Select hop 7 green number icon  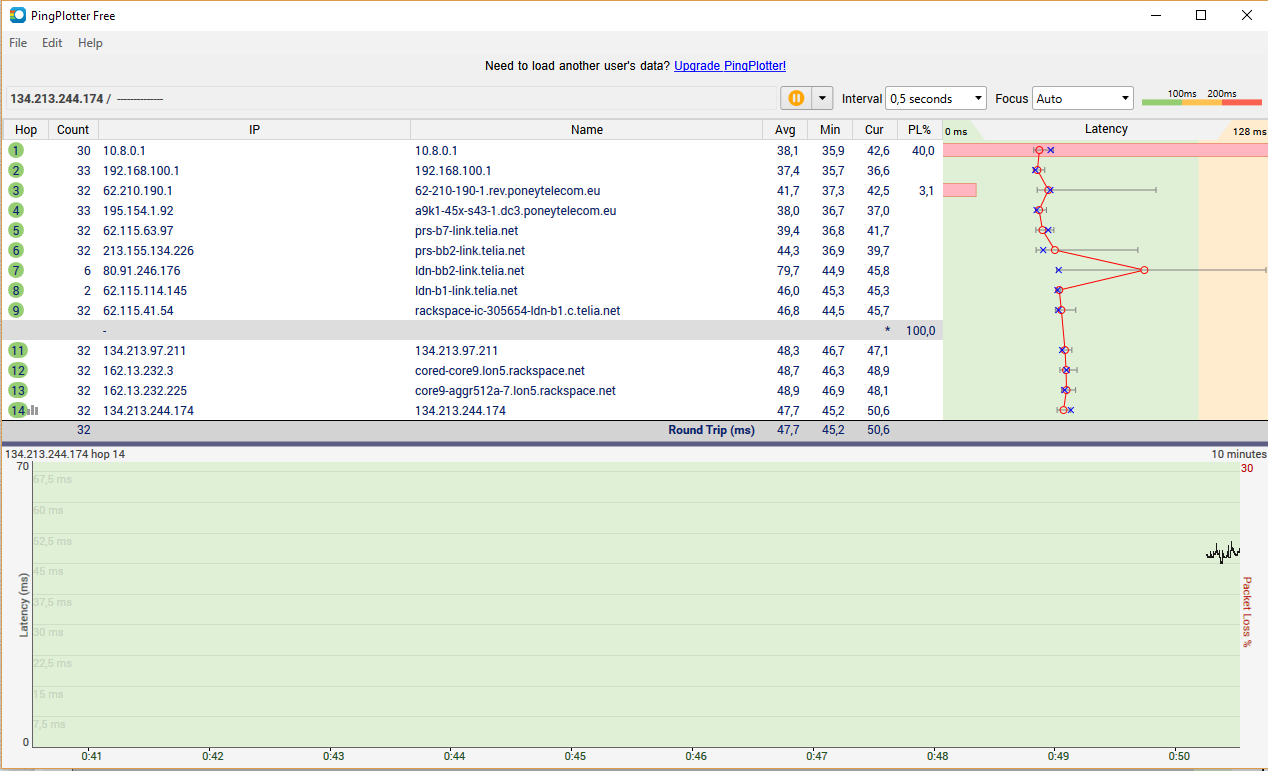[x=16, y=270]
